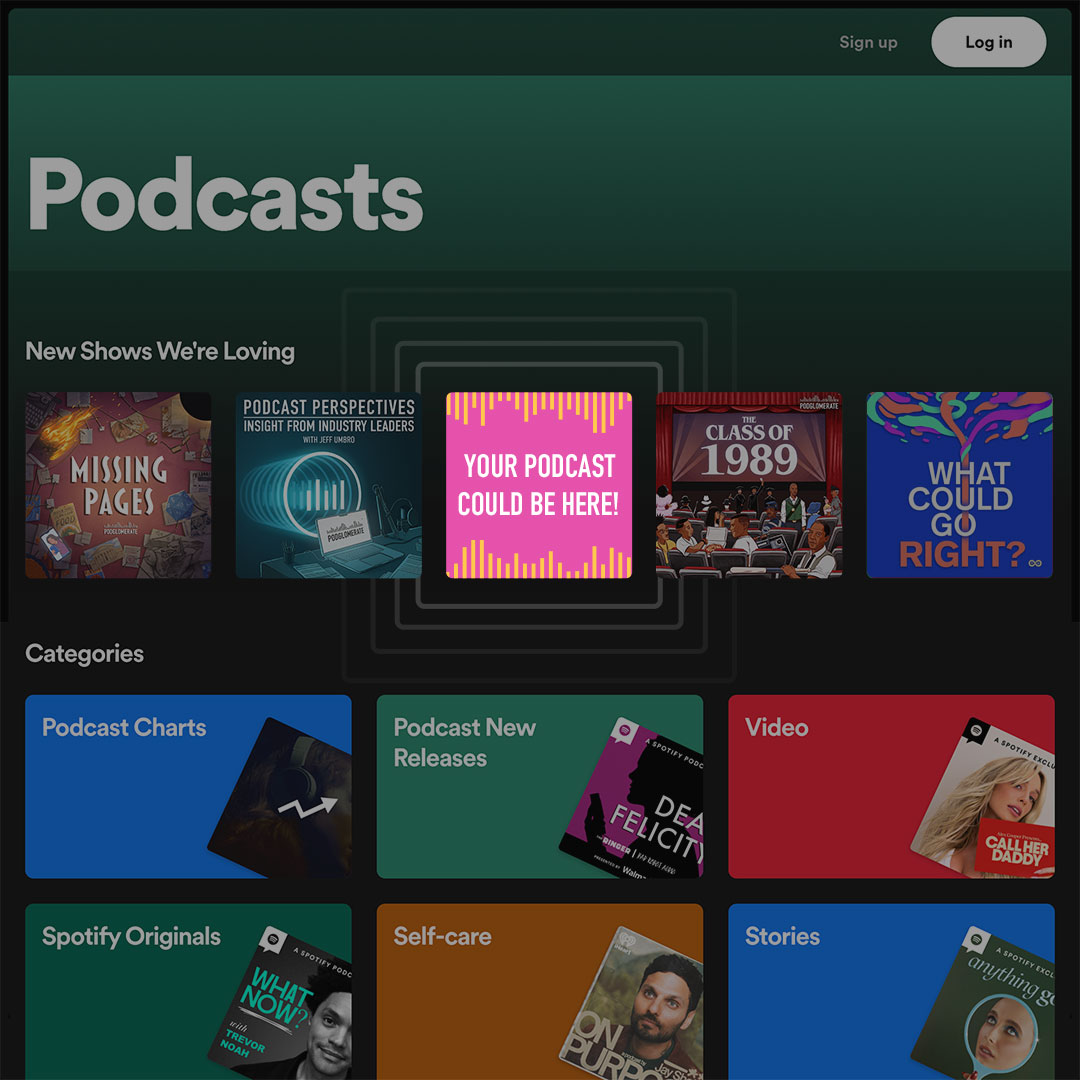Open the Podcast Charts category card
Screen dimensions: 1080x1080
point(188,786)
